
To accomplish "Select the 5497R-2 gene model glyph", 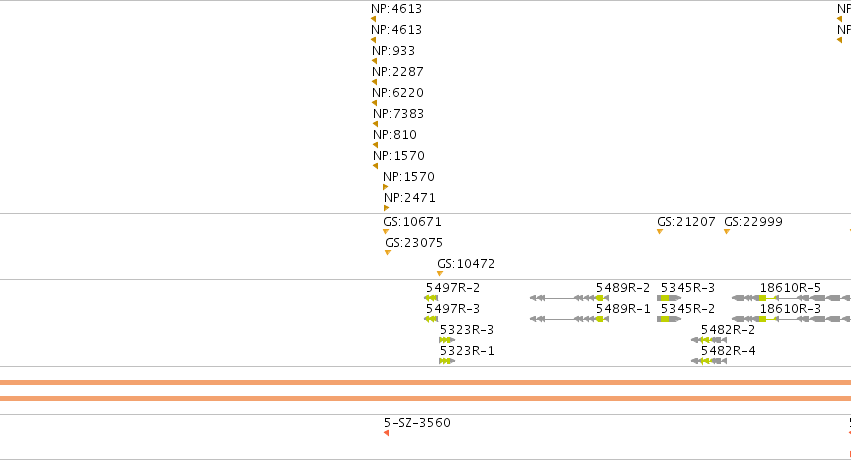I will tap(431, 298).
